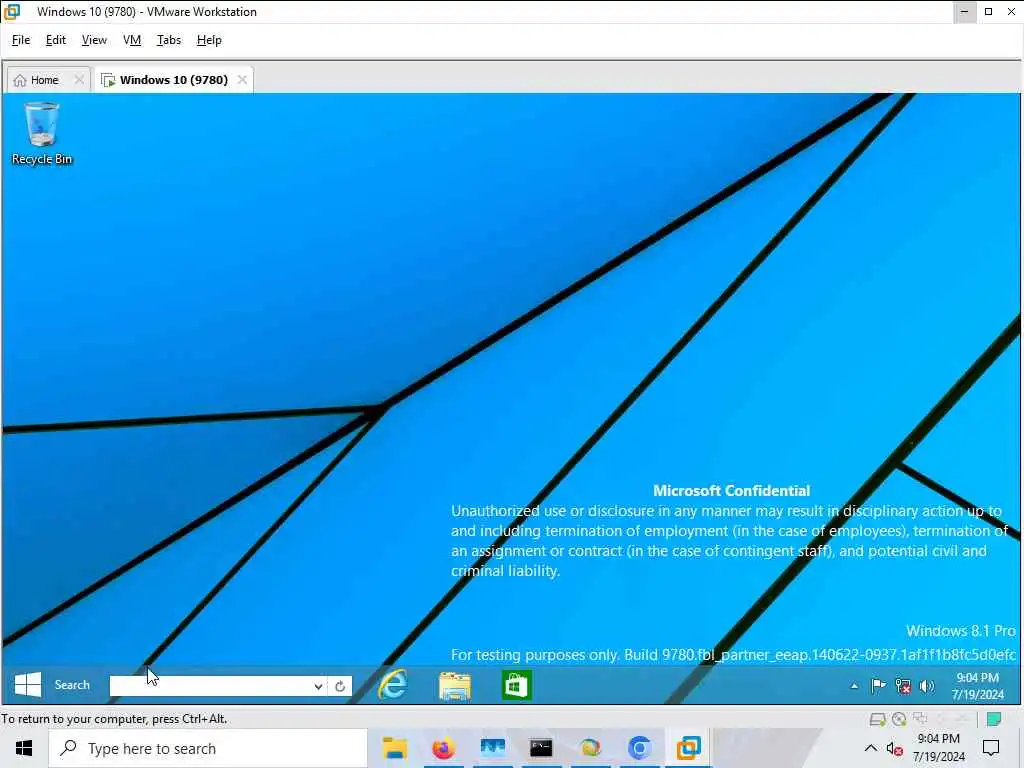Click the host 'Type here to search' box
Screen dimensions: 1024x768
pyautogui.click(x=208, y=748)
